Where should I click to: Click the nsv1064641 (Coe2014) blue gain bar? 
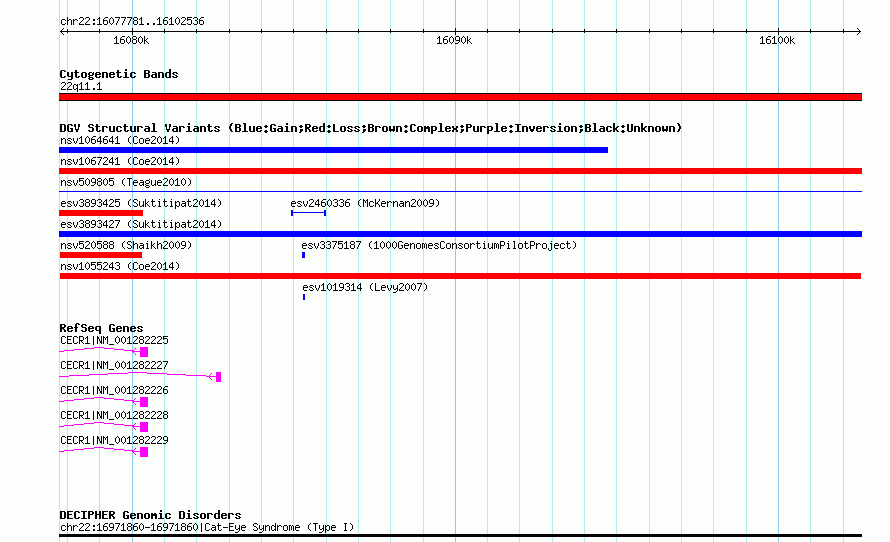333,150
